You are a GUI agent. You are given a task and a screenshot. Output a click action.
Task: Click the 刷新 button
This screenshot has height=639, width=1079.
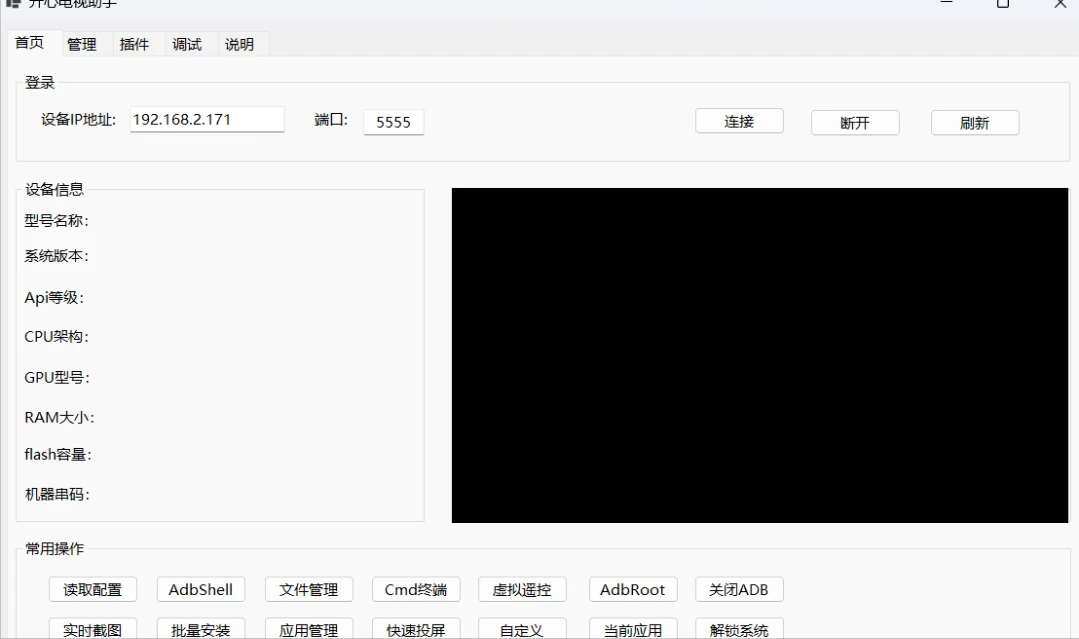(975, 122)
